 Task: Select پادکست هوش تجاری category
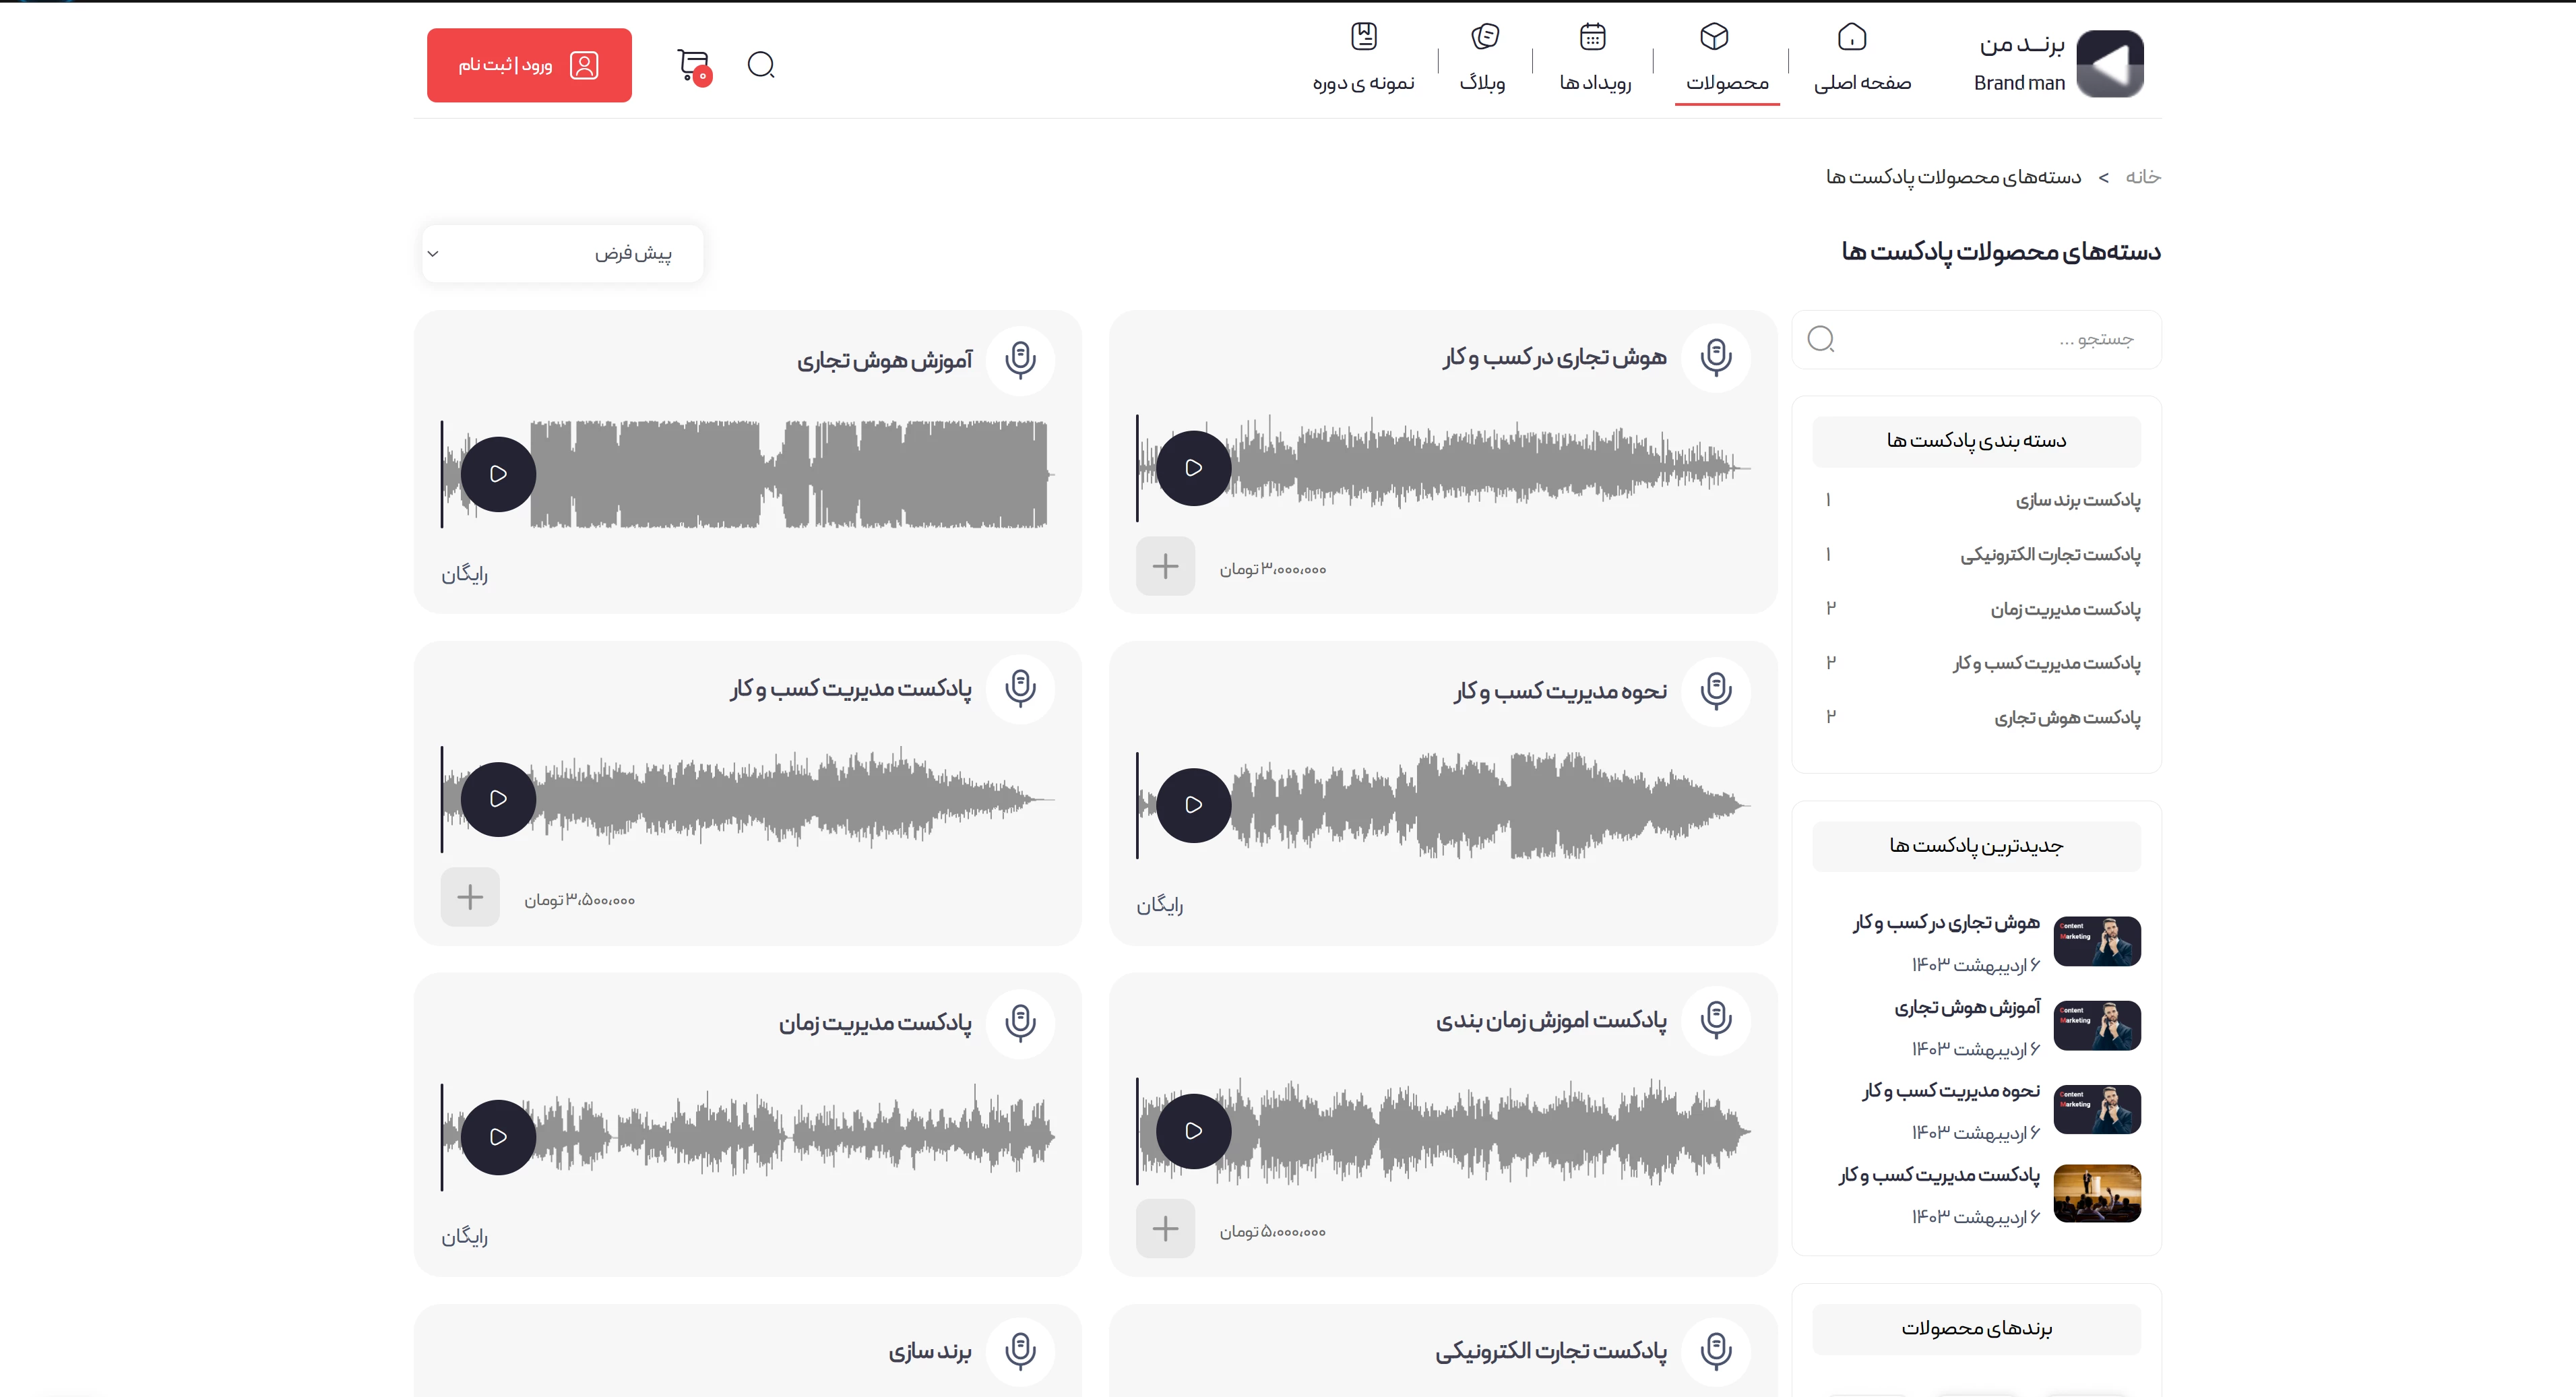pyautogui.click(x=2066, y=718)
